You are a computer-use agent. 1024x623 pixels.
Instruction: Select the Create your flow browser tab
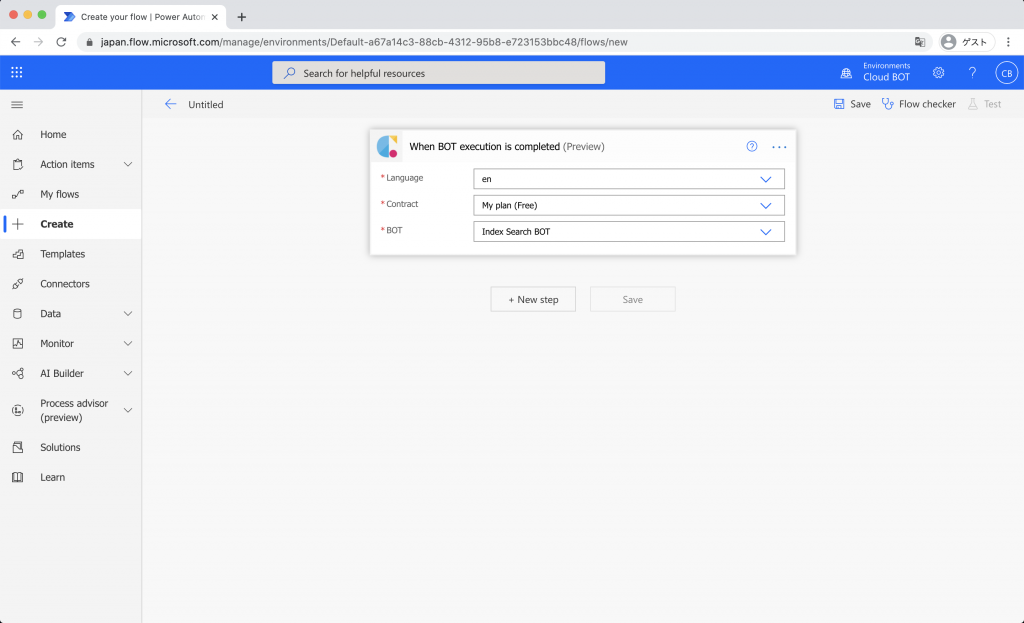[141, 17]
